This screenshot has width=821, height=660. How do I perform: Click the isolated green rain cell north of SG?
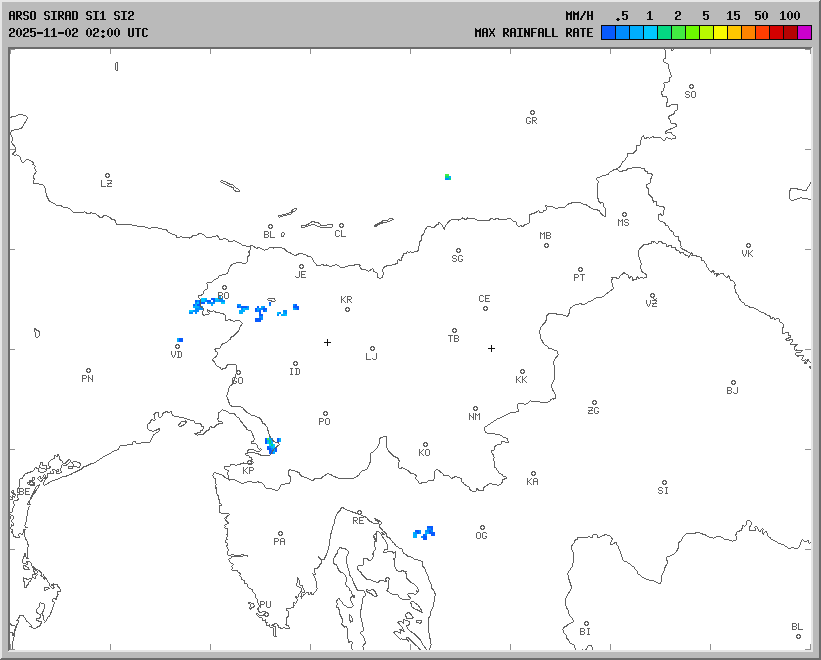(448, 177)
